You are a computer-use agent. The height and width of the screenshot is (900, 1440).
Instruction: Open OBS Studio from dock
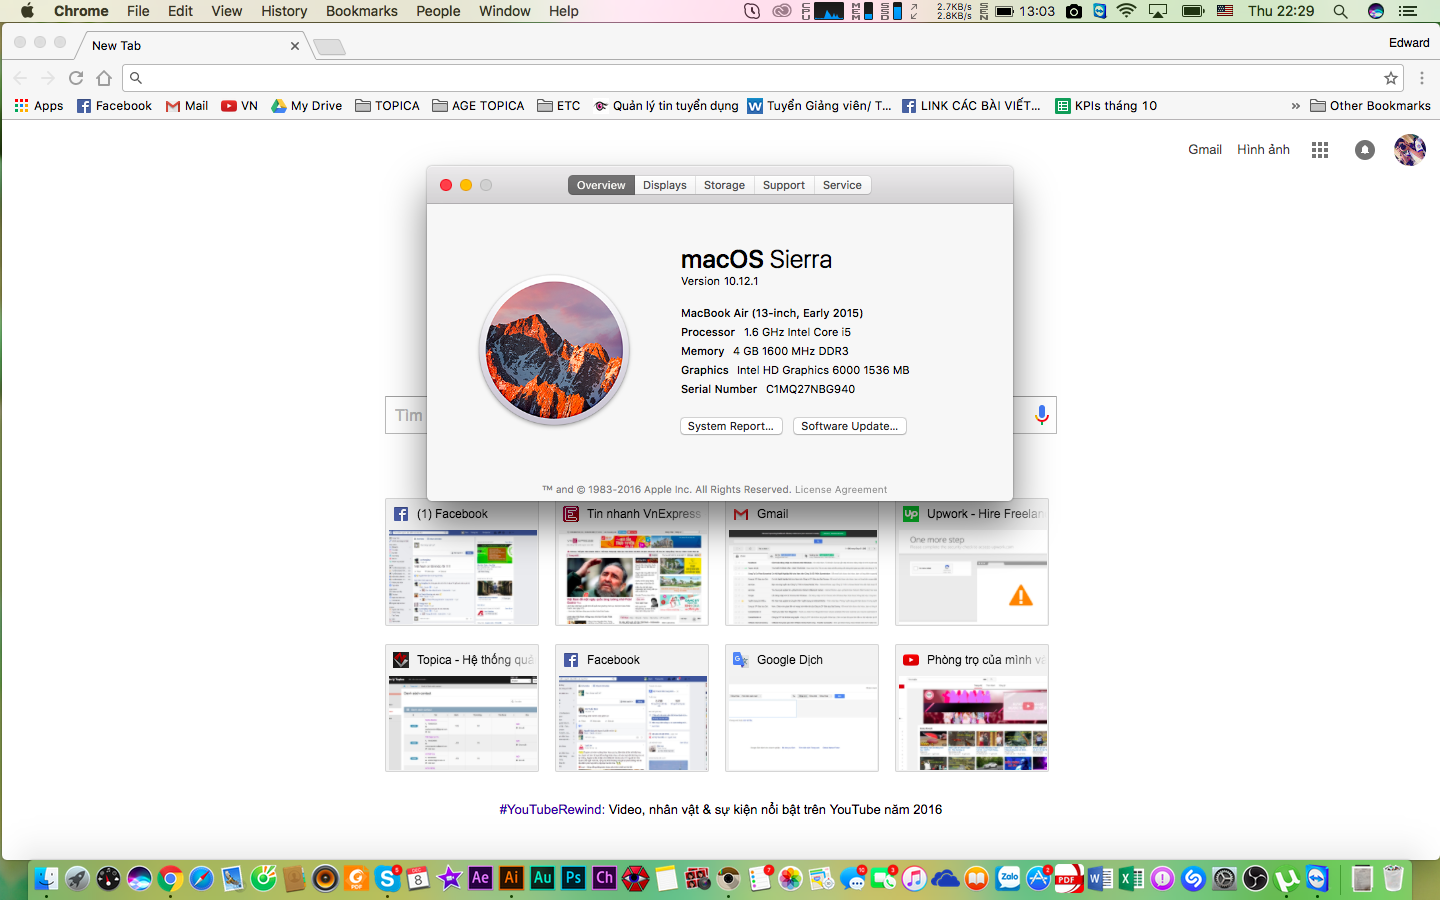click(1255, 879)
